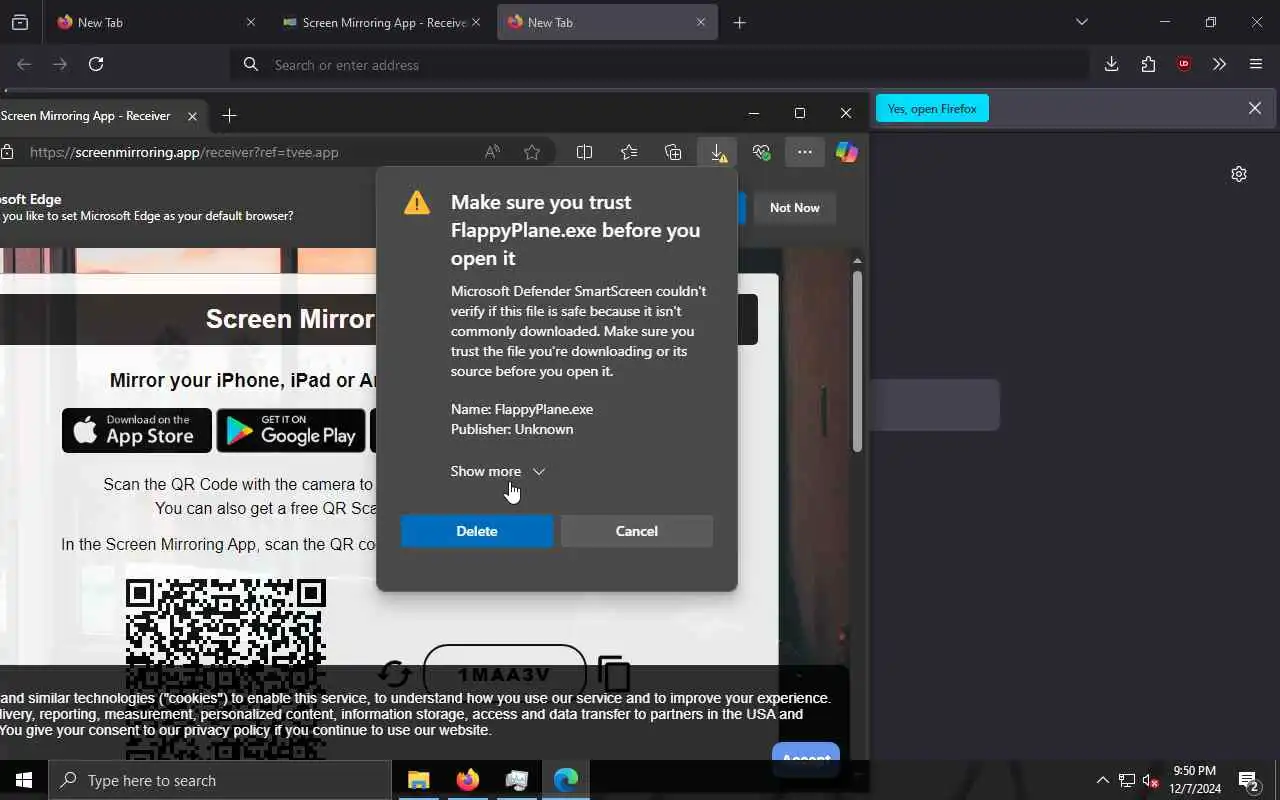This screenshot has height=800, width=1280.
Task: Open Edge browser essentials heart icon
Action: (762, 152)
